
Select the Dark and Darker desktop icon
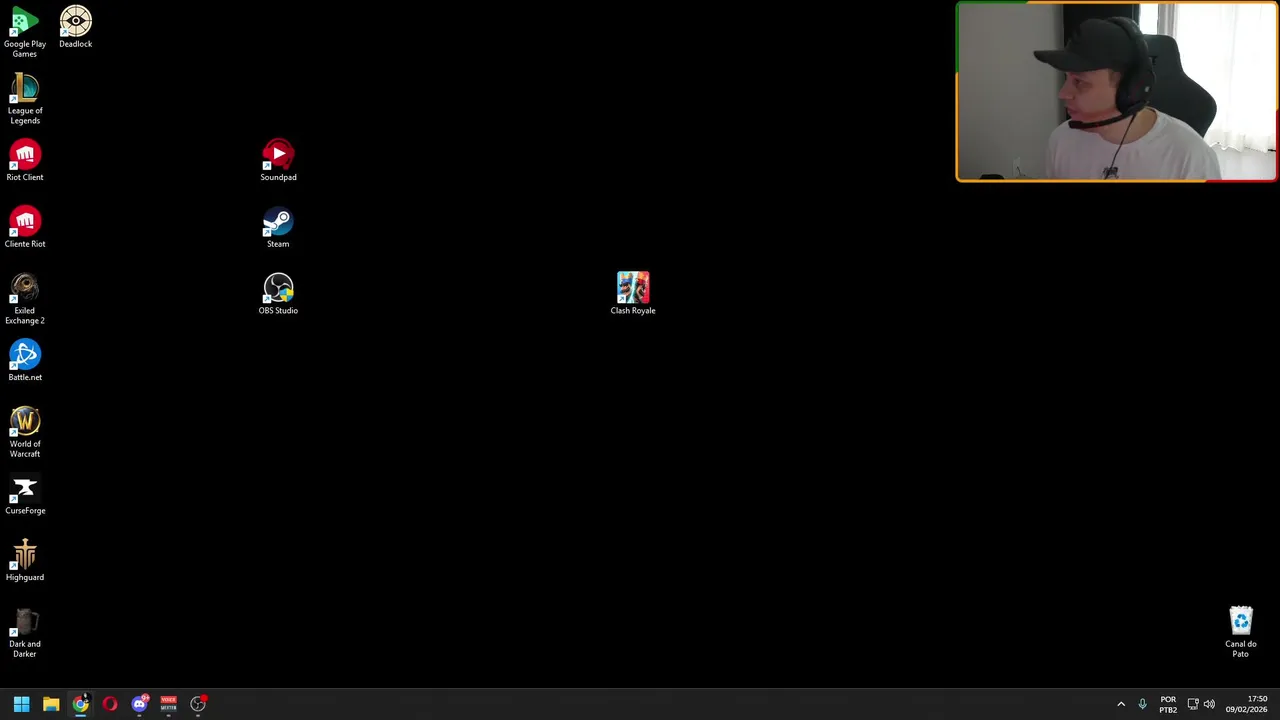25,632
